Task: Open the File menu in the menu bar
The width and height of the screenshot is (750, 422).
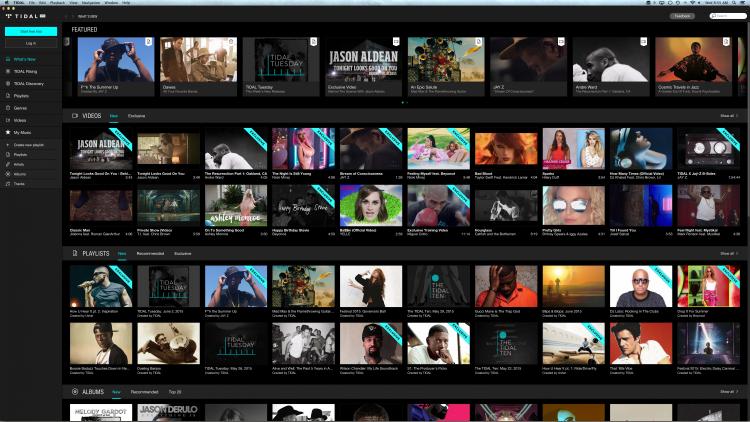Action: point(32,2)
